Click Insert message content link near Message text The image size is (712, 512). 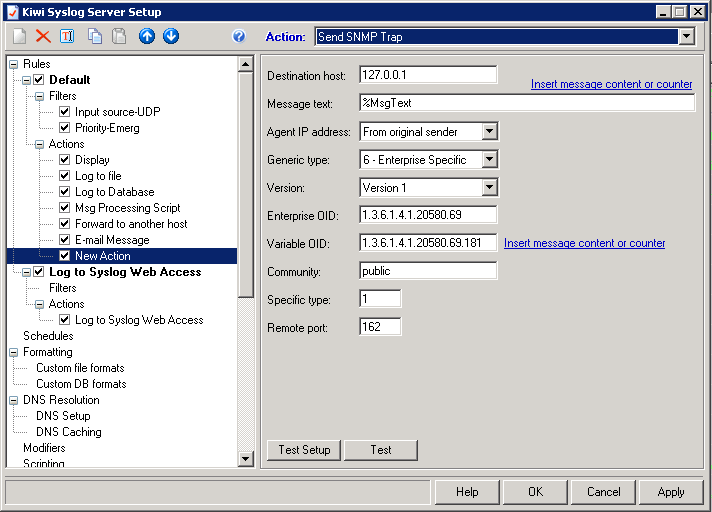click(x=612, y=84)
